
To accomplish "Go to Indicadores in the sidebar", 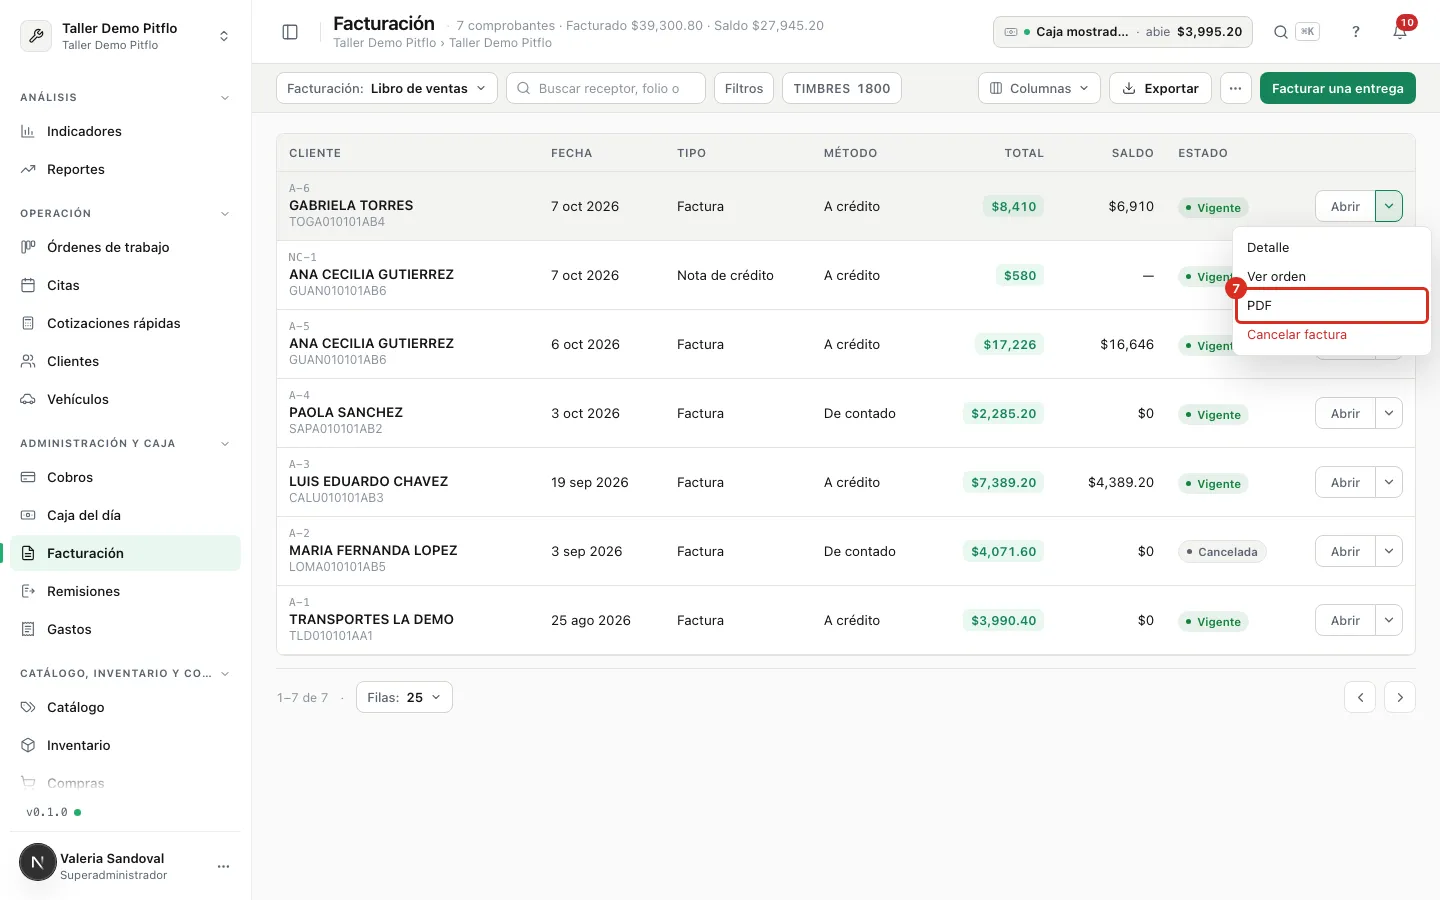I will click(125, 131).
